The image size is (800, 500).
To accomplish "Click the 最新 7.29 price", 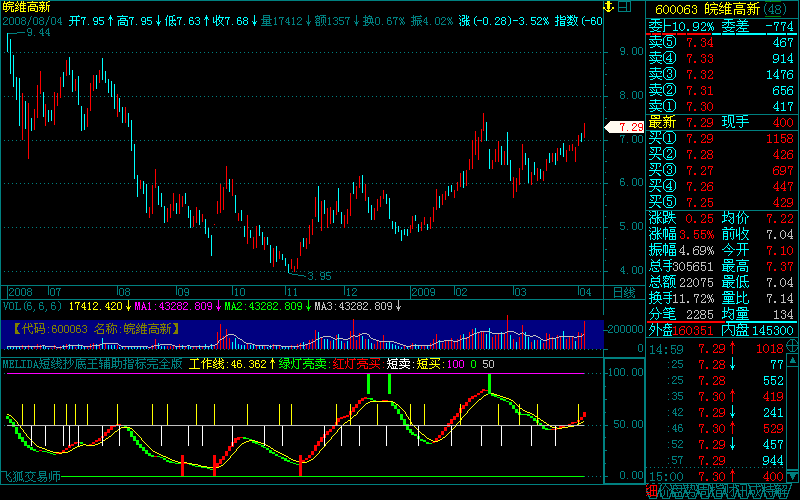I will click(700, 122).
